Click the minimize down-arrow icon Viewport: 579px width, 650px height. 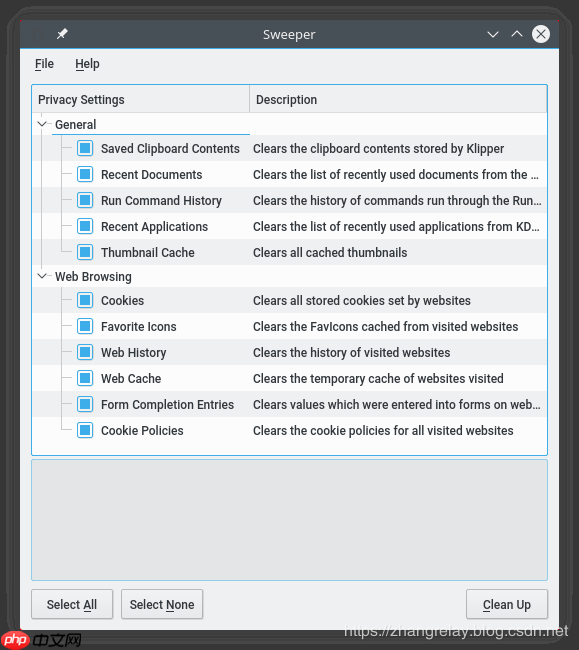tap(493, 34)
